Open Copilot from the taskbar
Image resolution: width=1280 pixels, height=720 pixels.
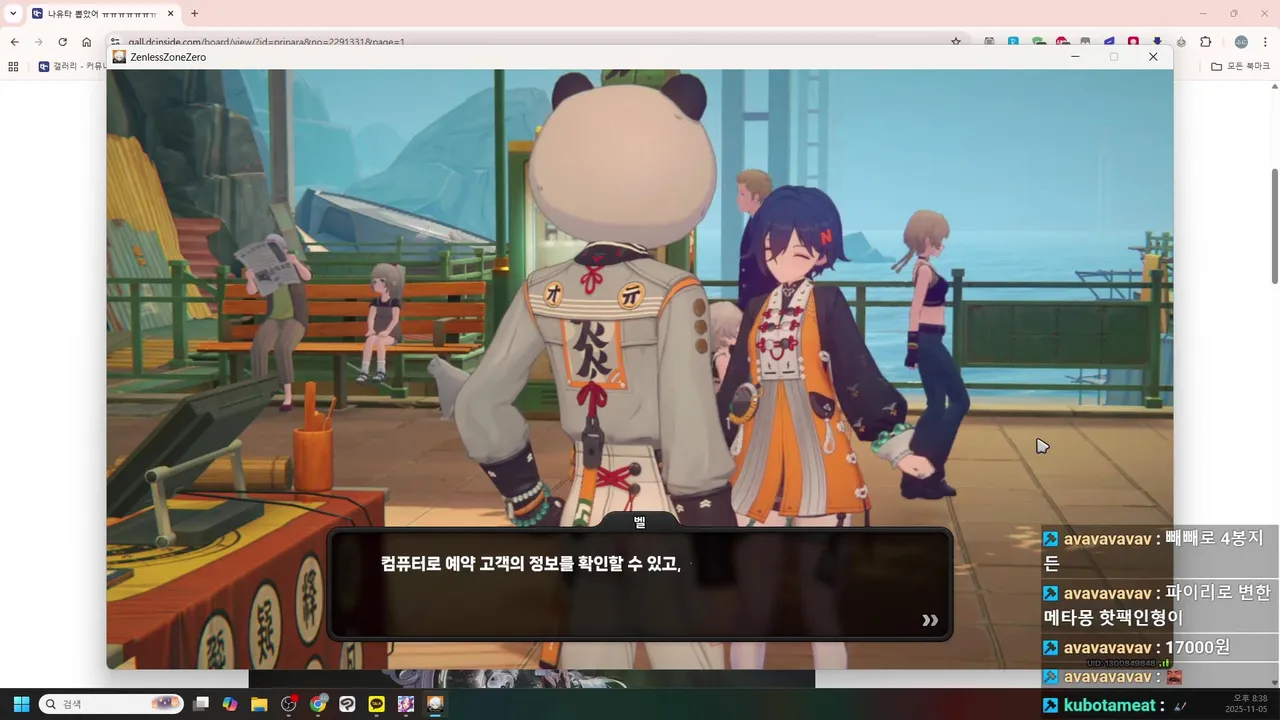click(230, 704)
